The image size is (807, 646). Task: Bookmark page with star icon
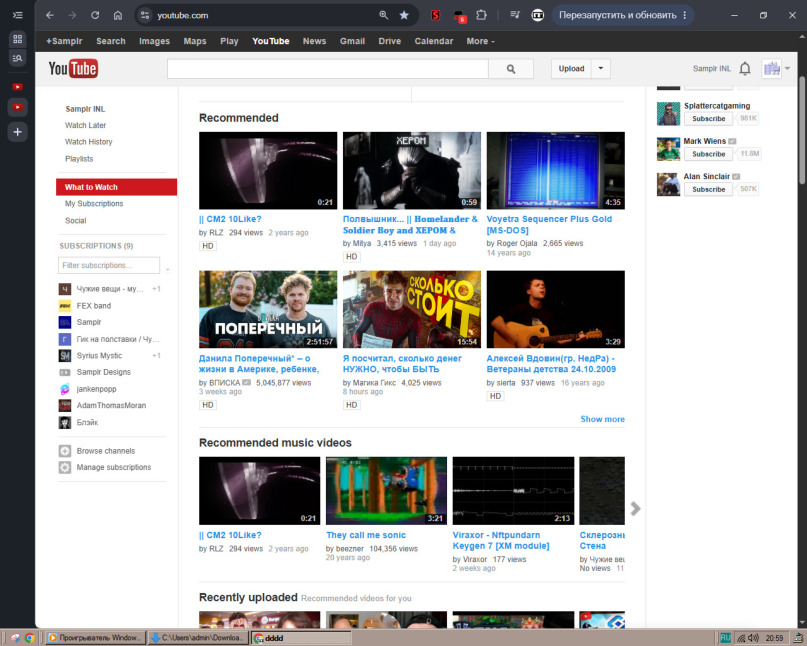click(x=405, y=15)
